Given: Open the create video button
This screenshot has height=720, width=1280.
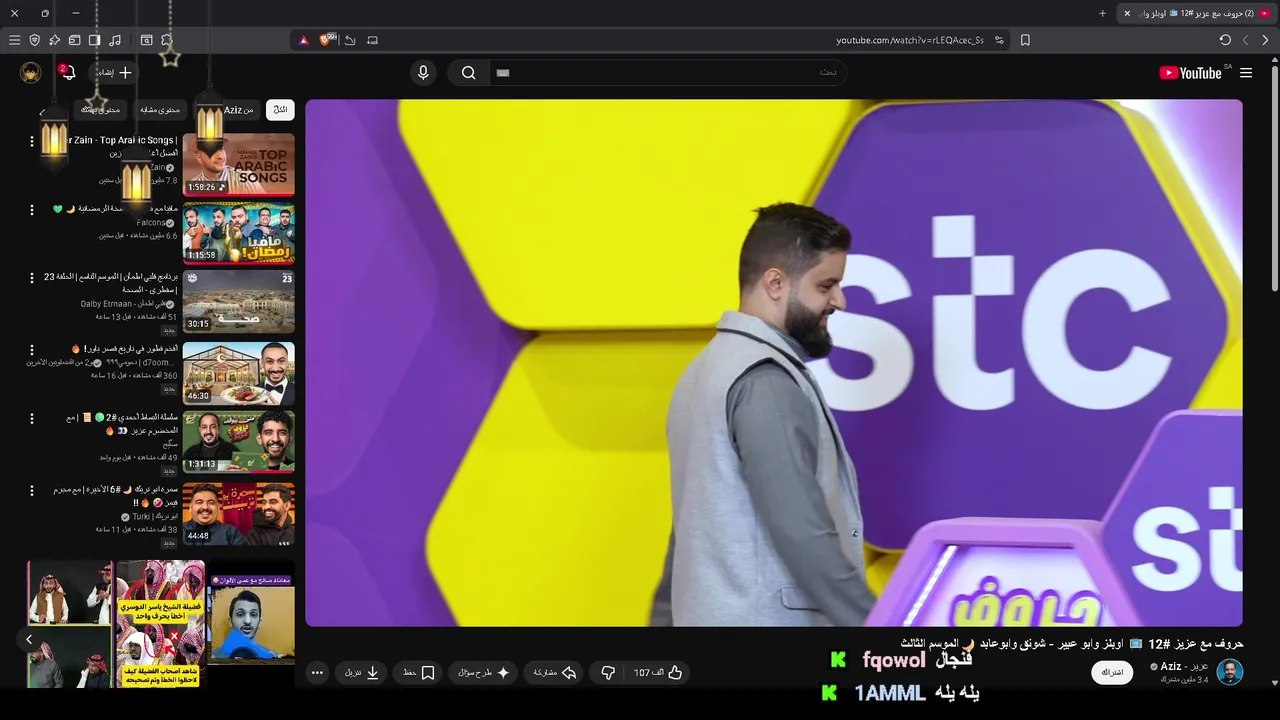Looking at the screenshot, I should click(115, 73).
